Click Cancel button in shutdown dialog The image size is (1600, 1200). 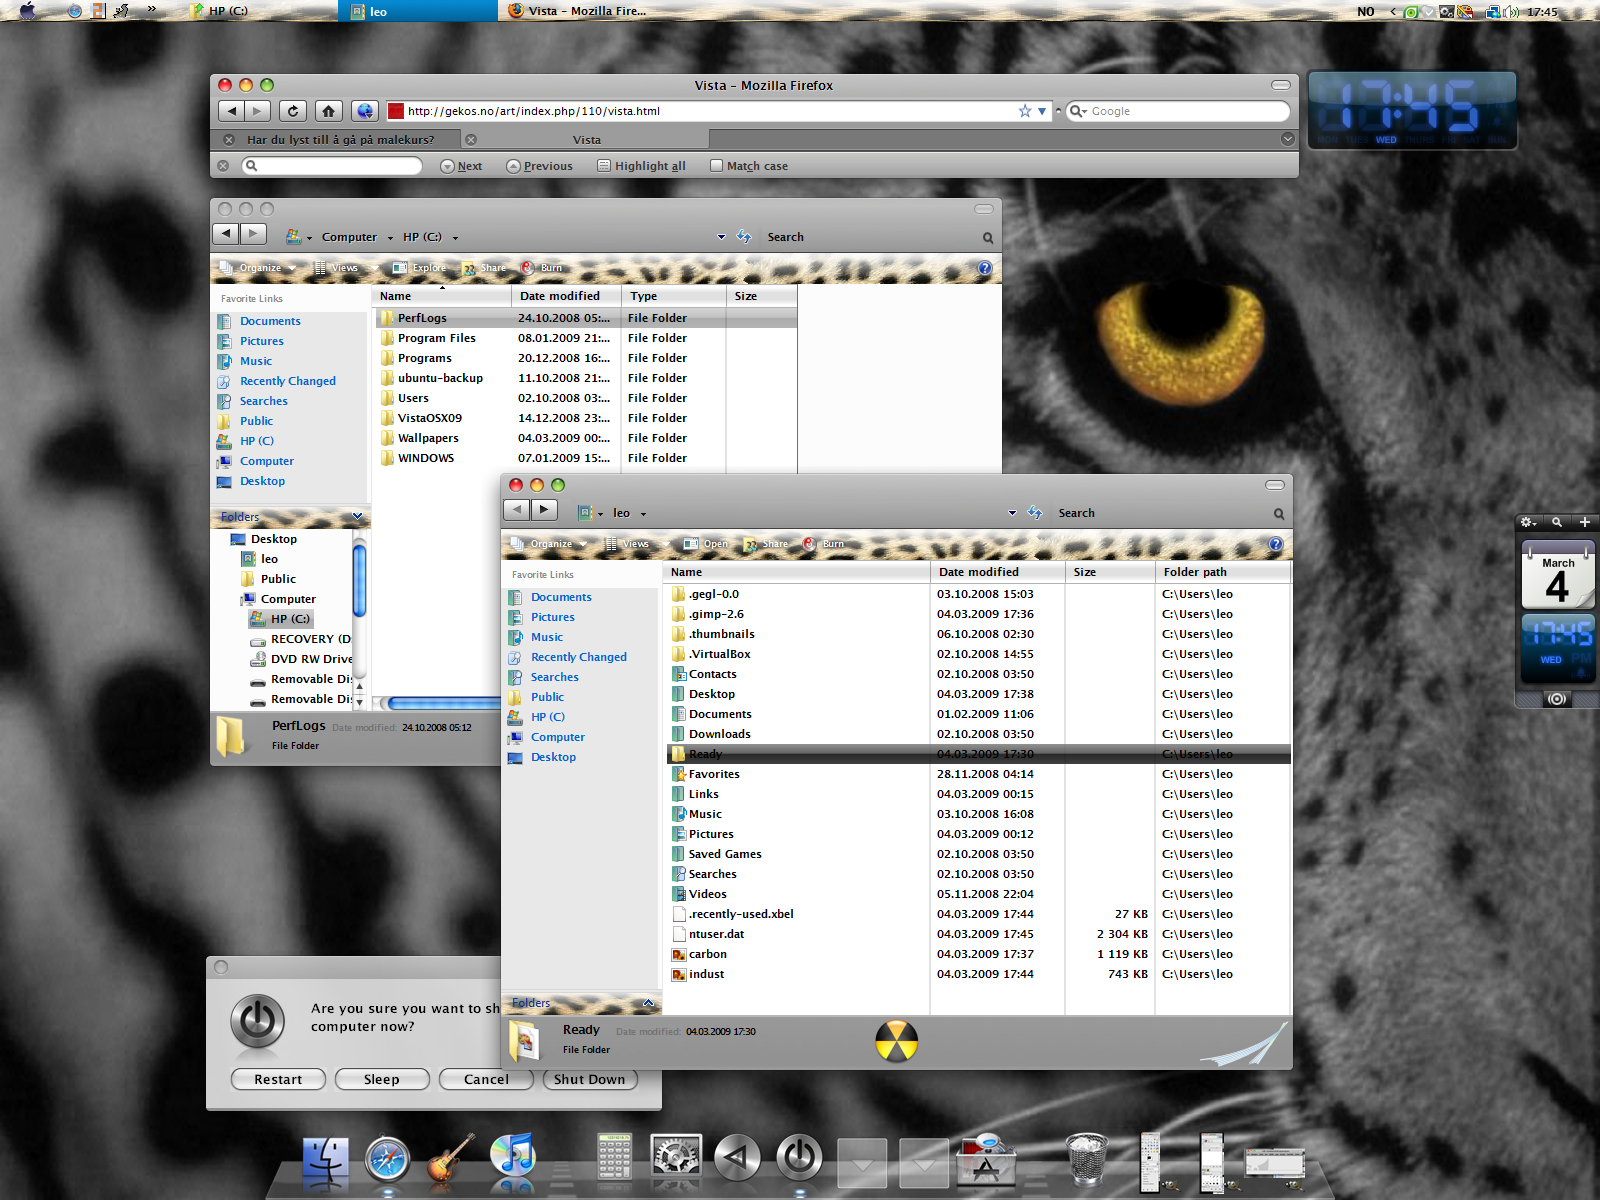[x=486, y=1079]
